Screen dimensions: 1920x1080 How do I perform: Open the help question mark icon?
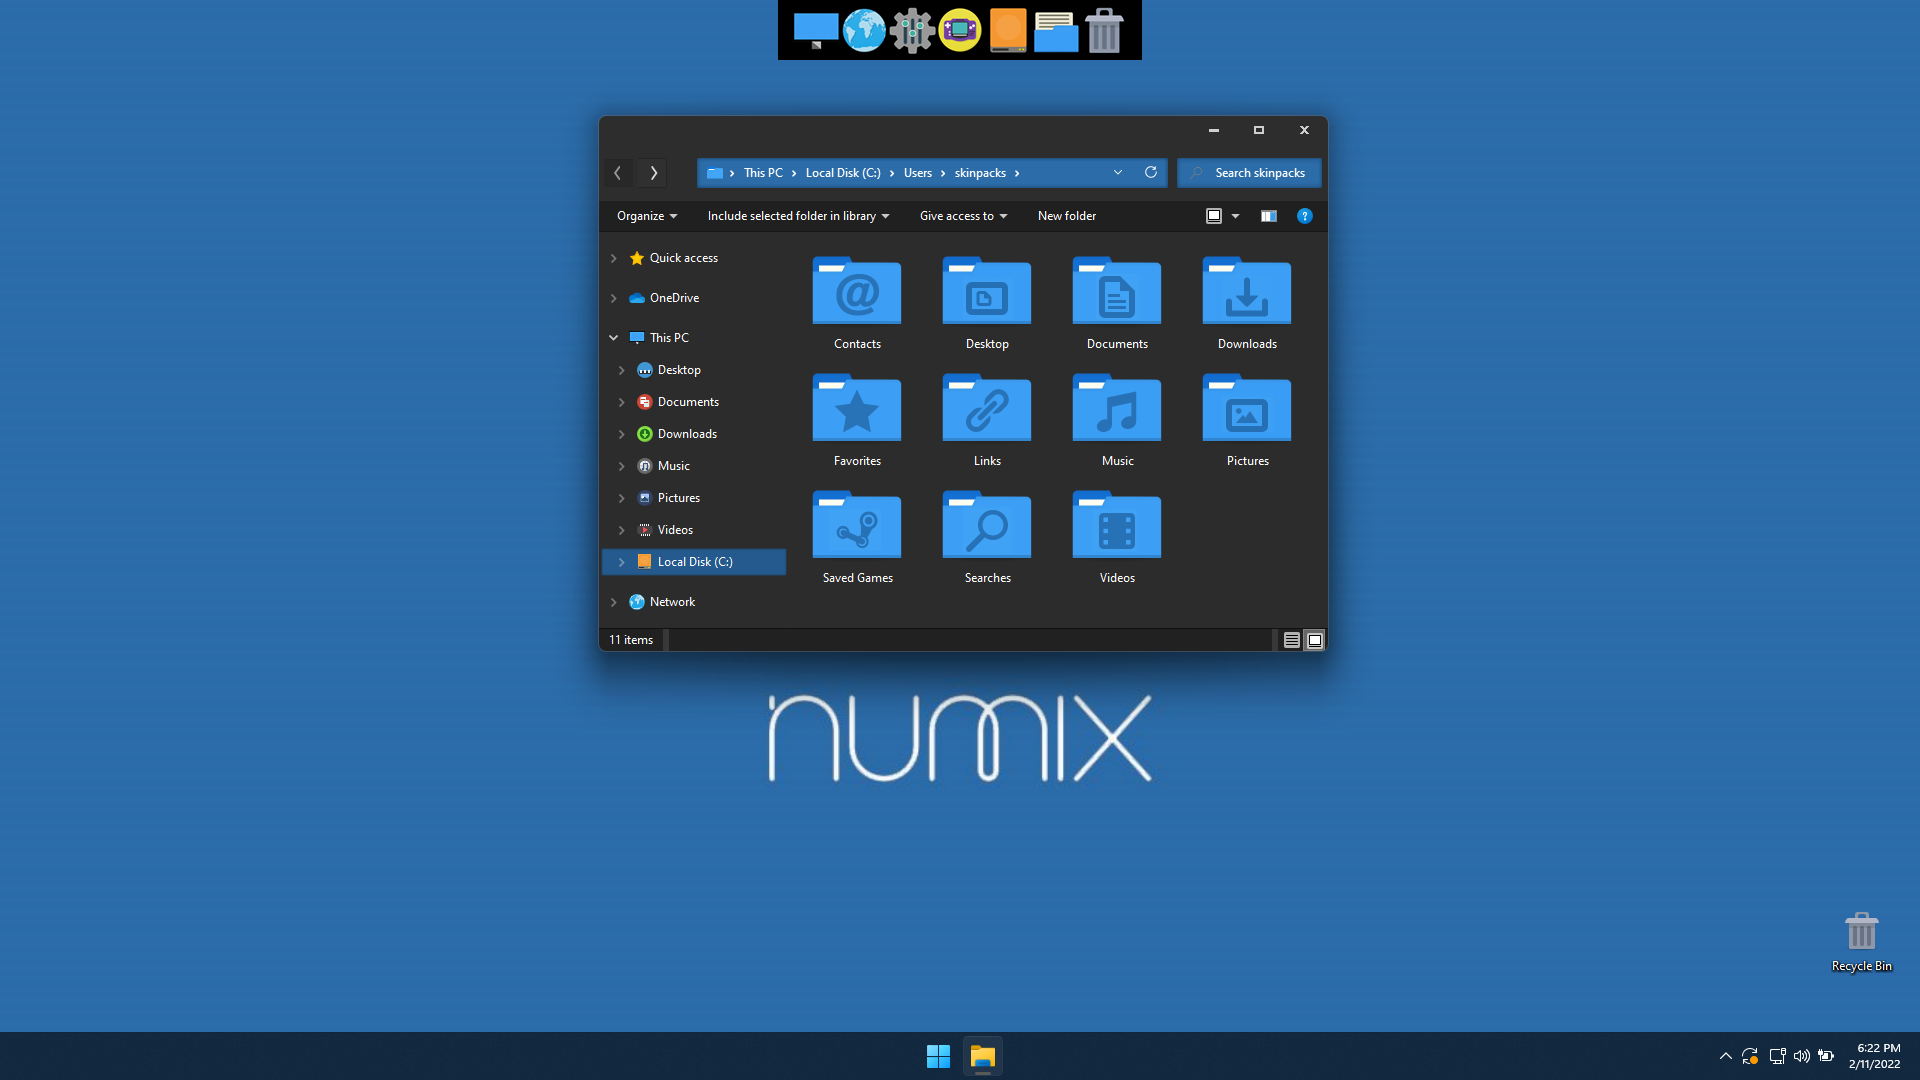(x=1304, y=216)
